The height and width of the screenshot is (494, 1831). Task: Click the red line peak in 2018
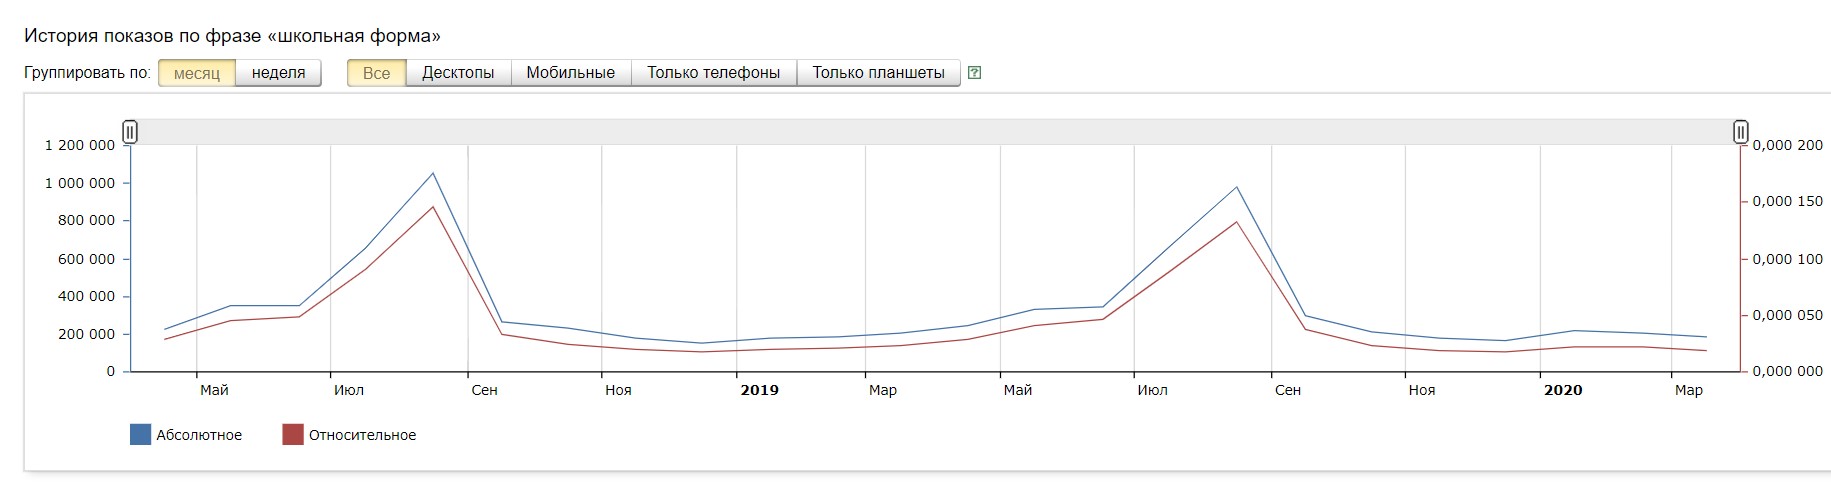coord(433,207)
